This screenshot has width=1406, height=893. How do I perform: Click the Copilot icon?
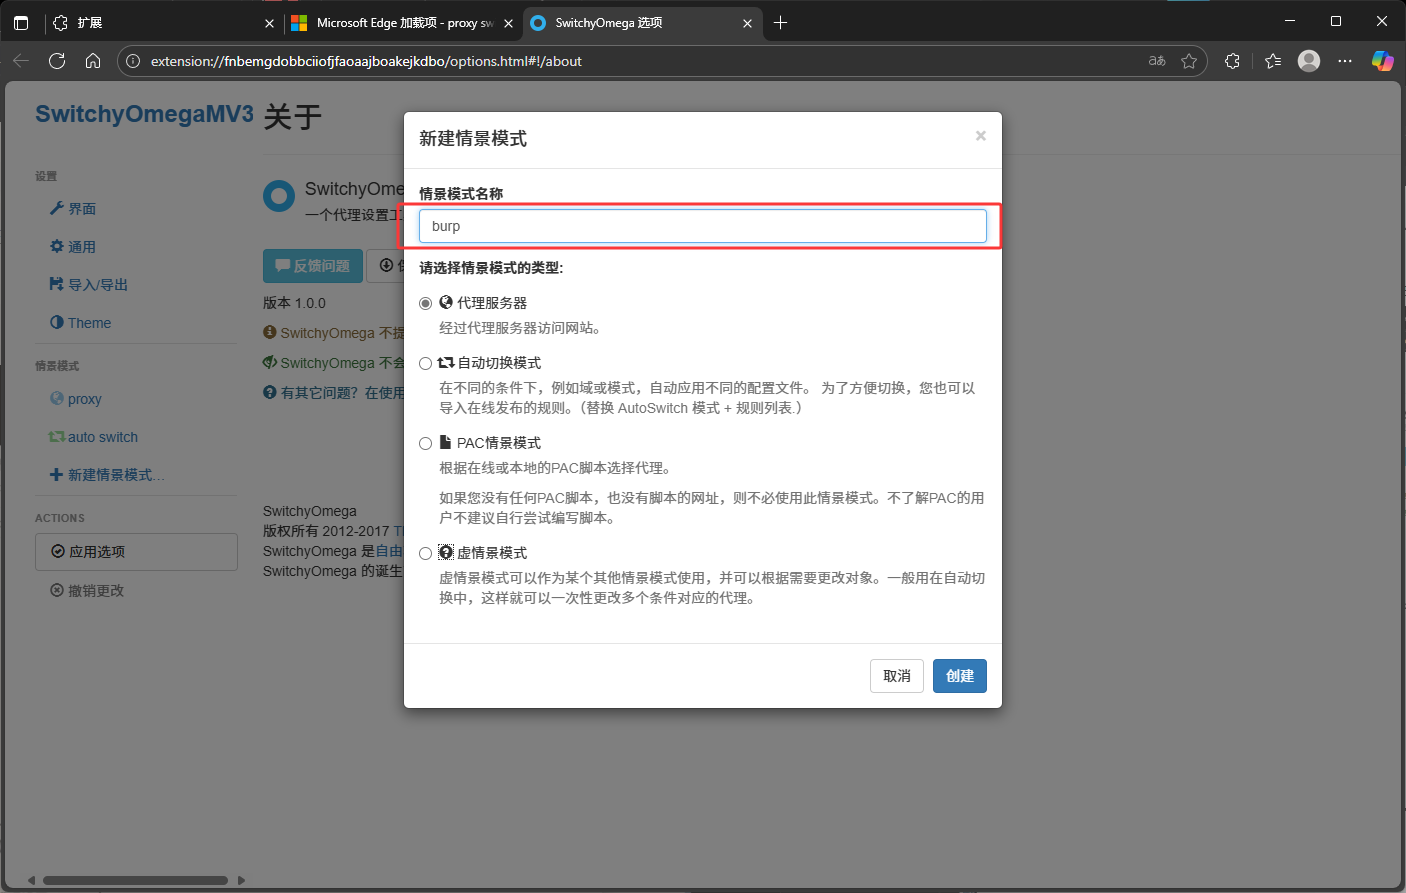click(x=1382, y=61)
